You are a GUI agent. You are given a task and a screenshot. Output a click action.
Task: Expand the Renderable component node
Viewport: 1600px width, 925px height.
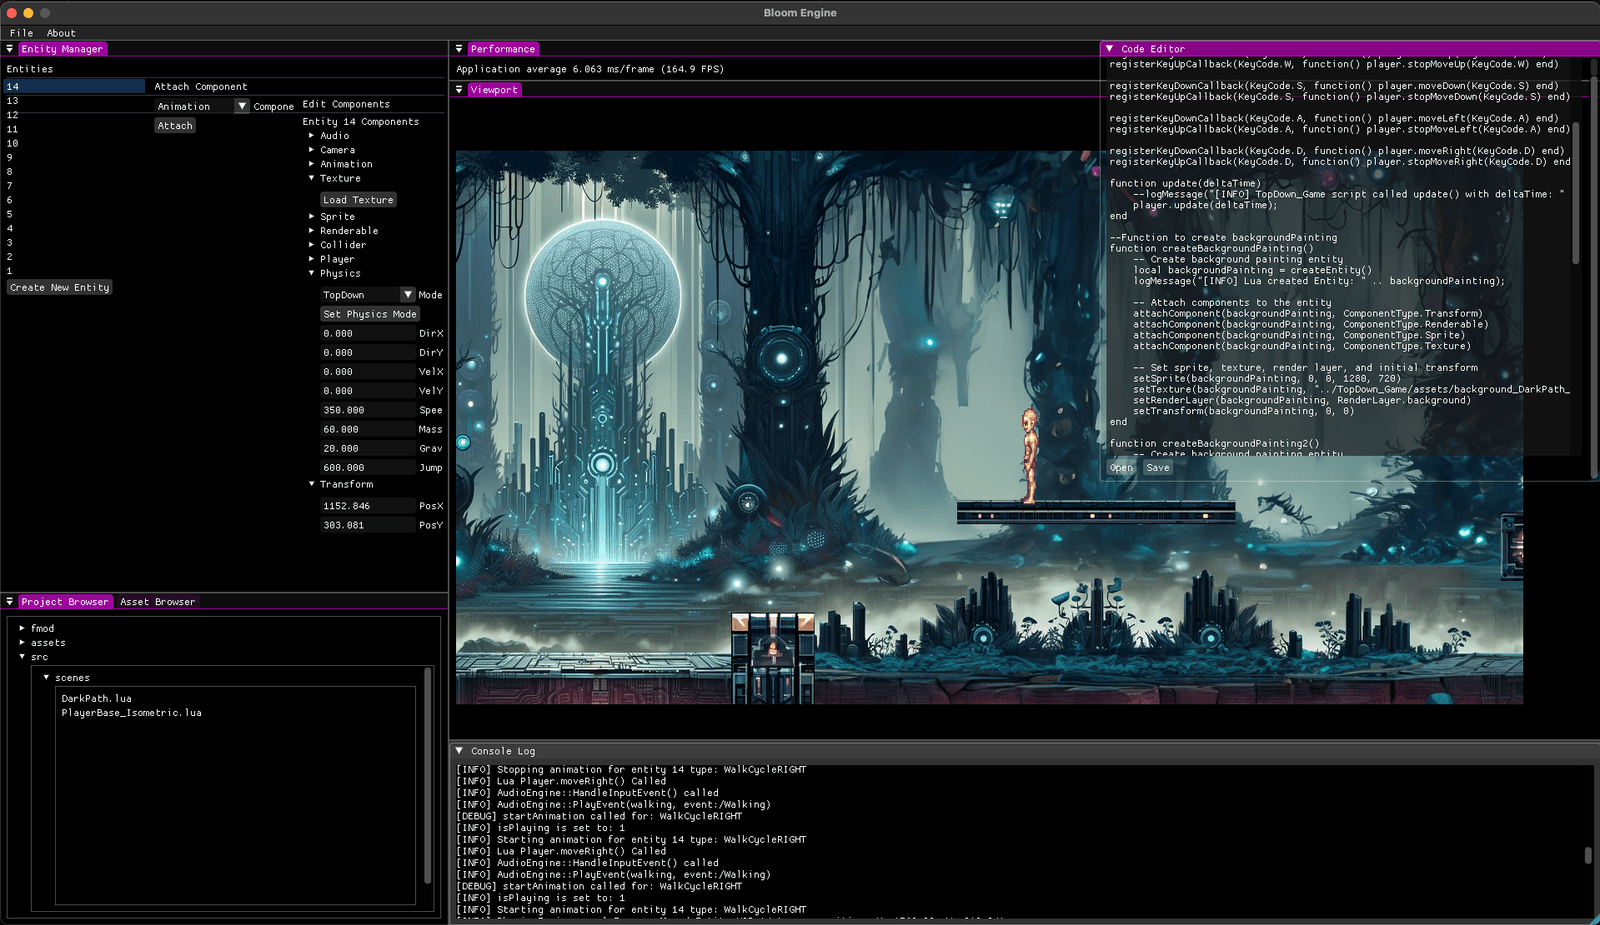point(312,231)
